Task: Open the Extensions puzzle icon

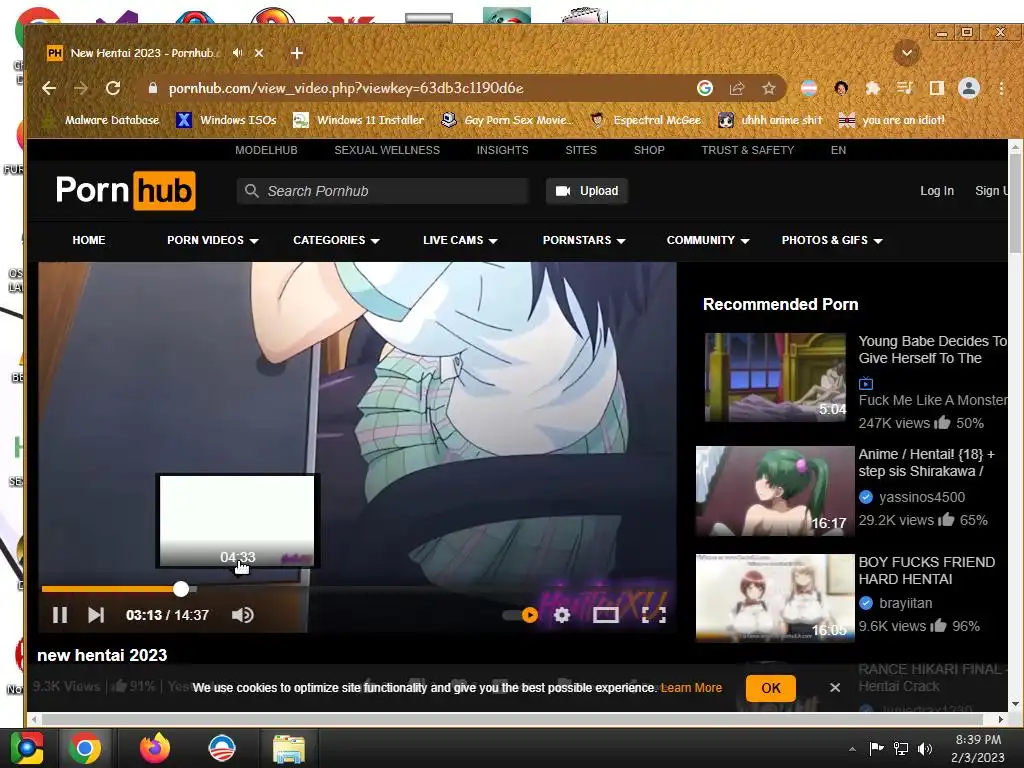Action: (x=872, y=88)
